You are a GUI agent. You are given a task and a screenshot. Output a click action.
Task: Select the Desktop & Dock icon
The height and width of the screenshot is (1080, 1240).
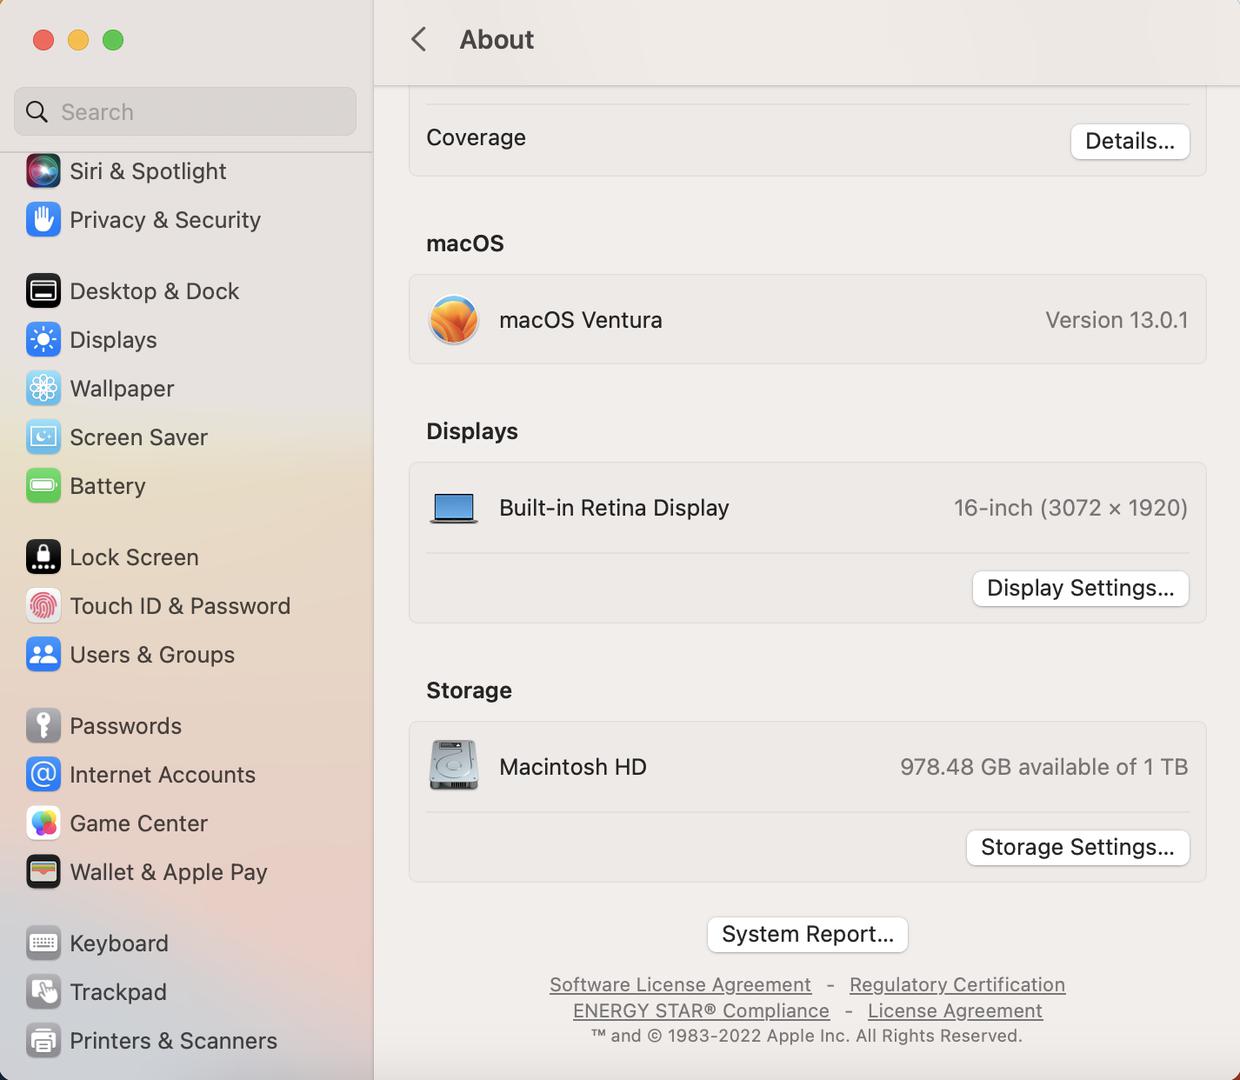43,291
